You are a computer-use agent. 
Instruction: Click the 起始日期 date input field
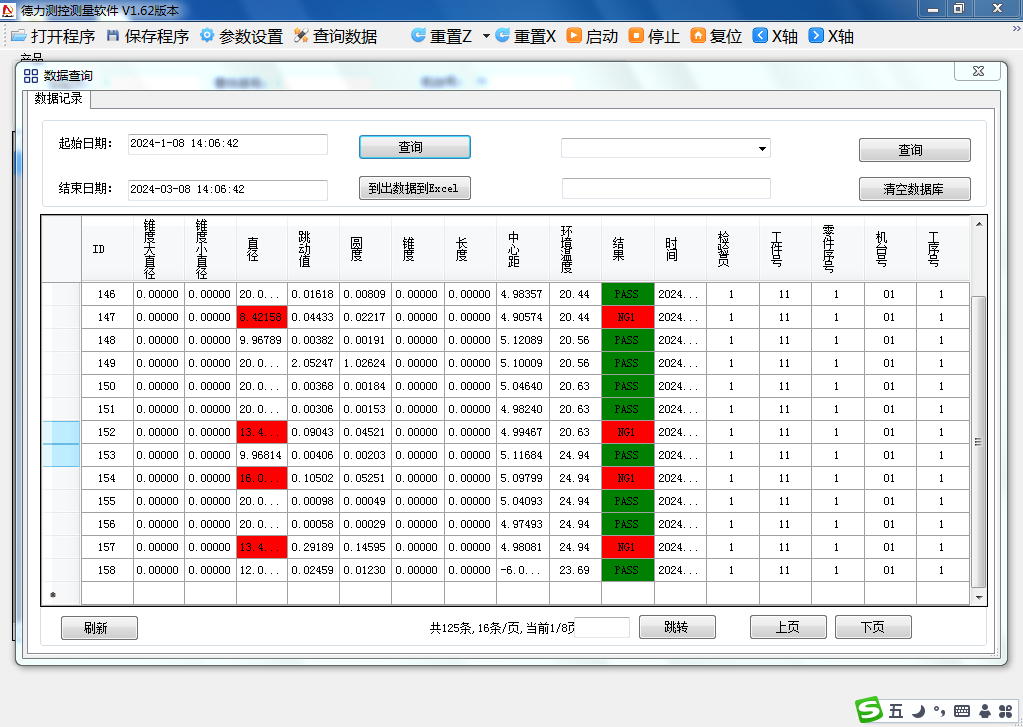pyautogui.click(x=227, y=144)
